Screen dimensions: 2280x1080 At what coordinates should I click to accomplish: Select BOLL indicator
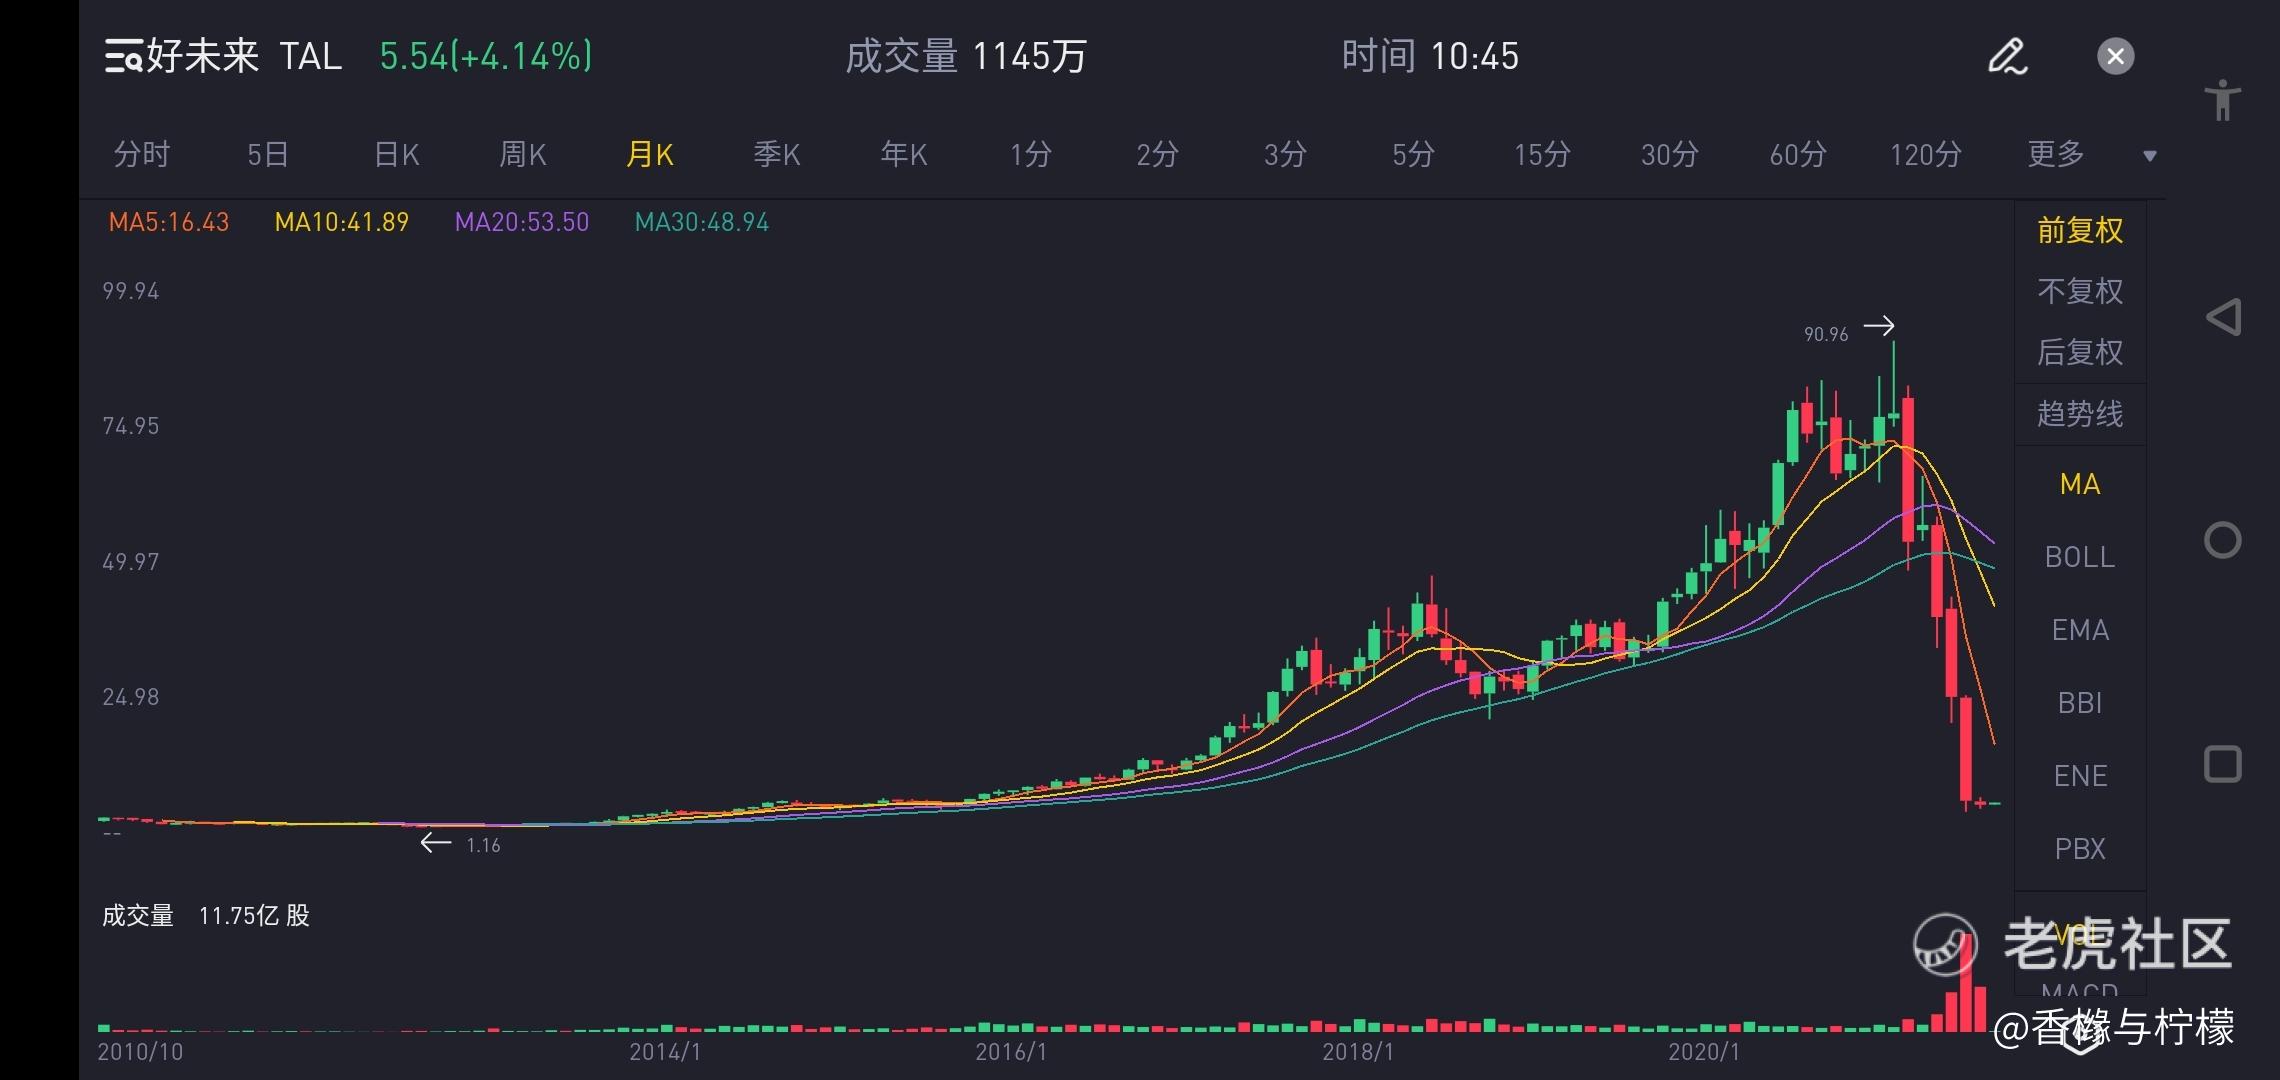[2080, 557]
